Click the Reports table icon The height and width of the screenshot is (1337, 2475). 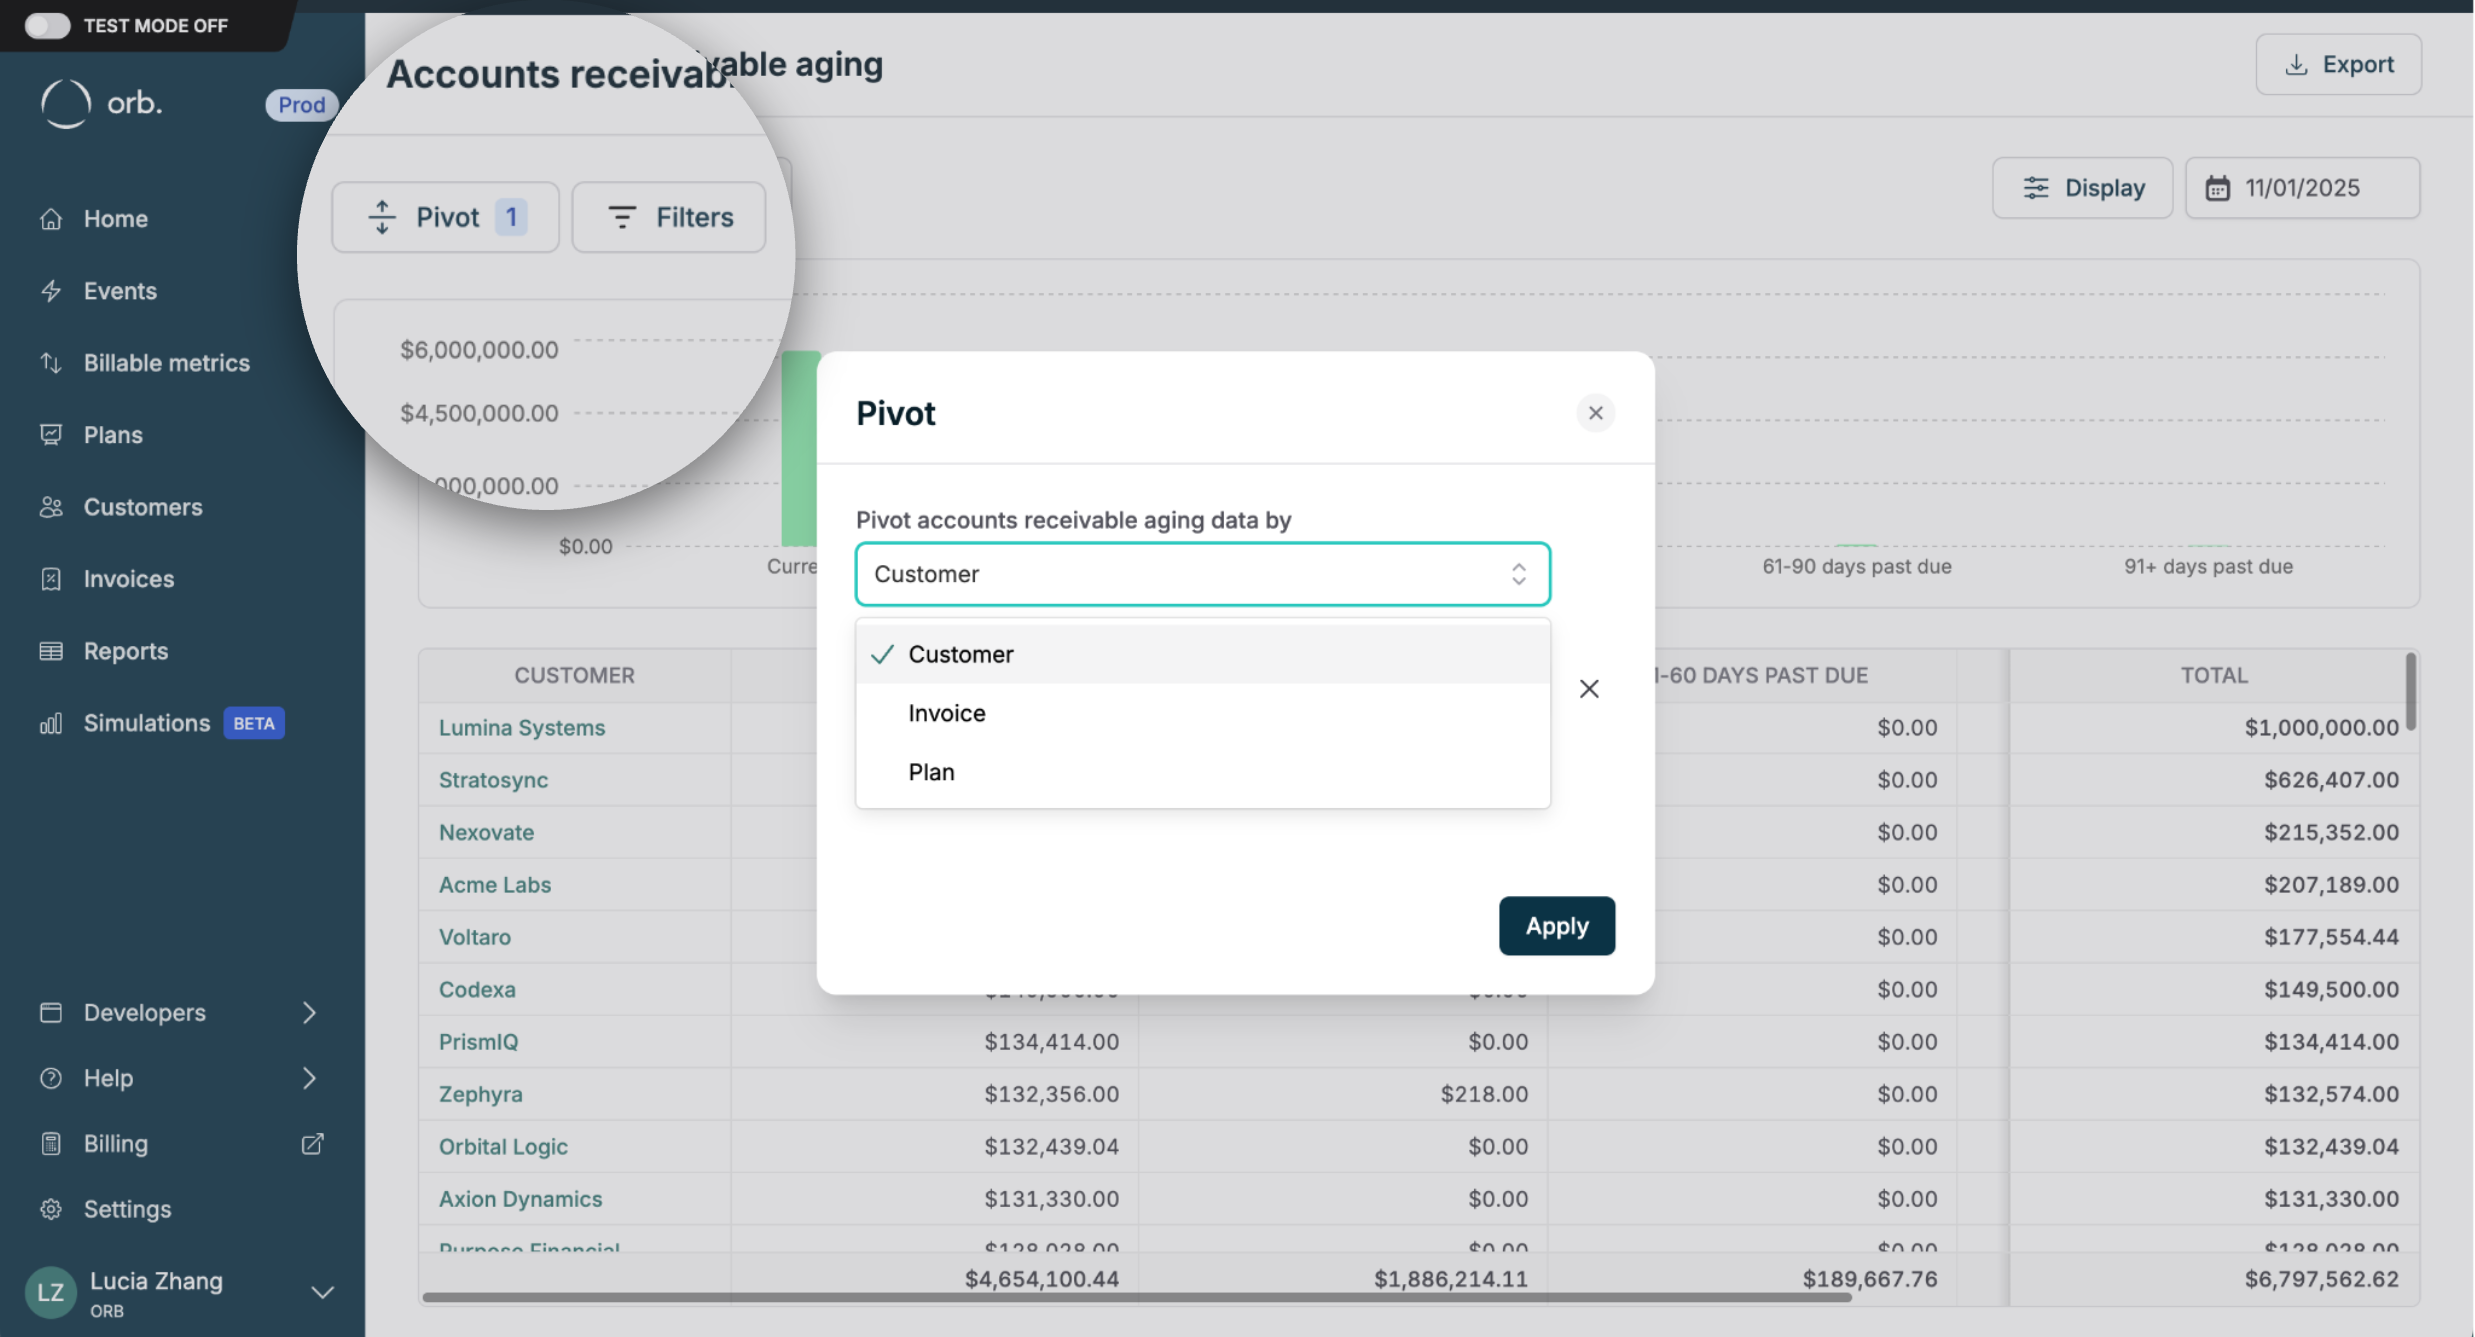coord(51,651)
